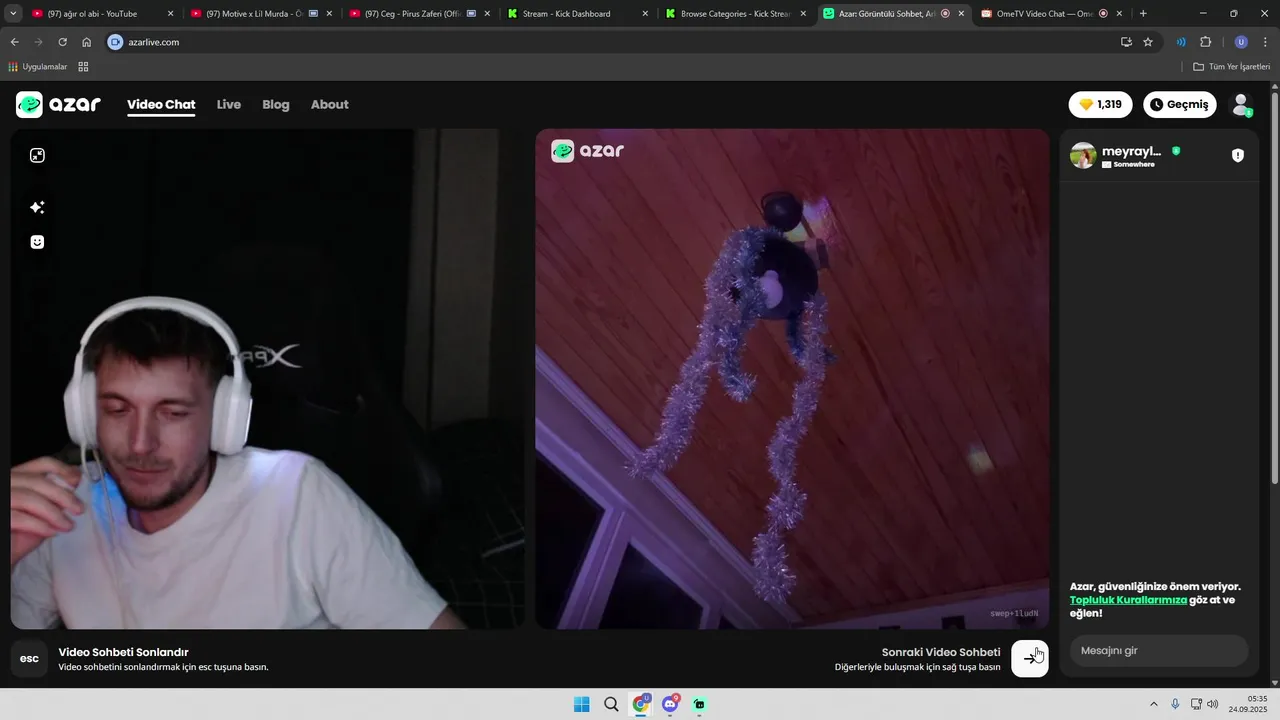
Task: Click the partner's video feed
Action: [792, 379]
